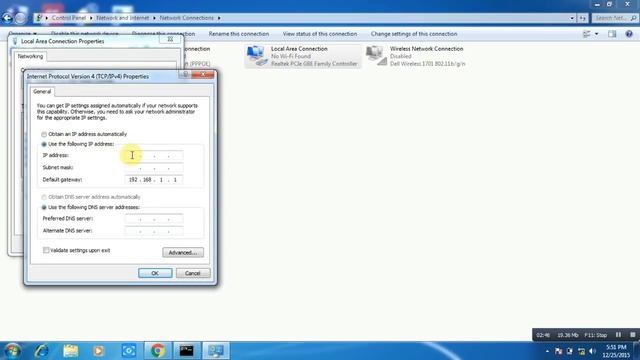This screenshot has width=640, height=360.
Task: Expand the Network Connections breadcrumb arrow
Action: pos(219,18)
